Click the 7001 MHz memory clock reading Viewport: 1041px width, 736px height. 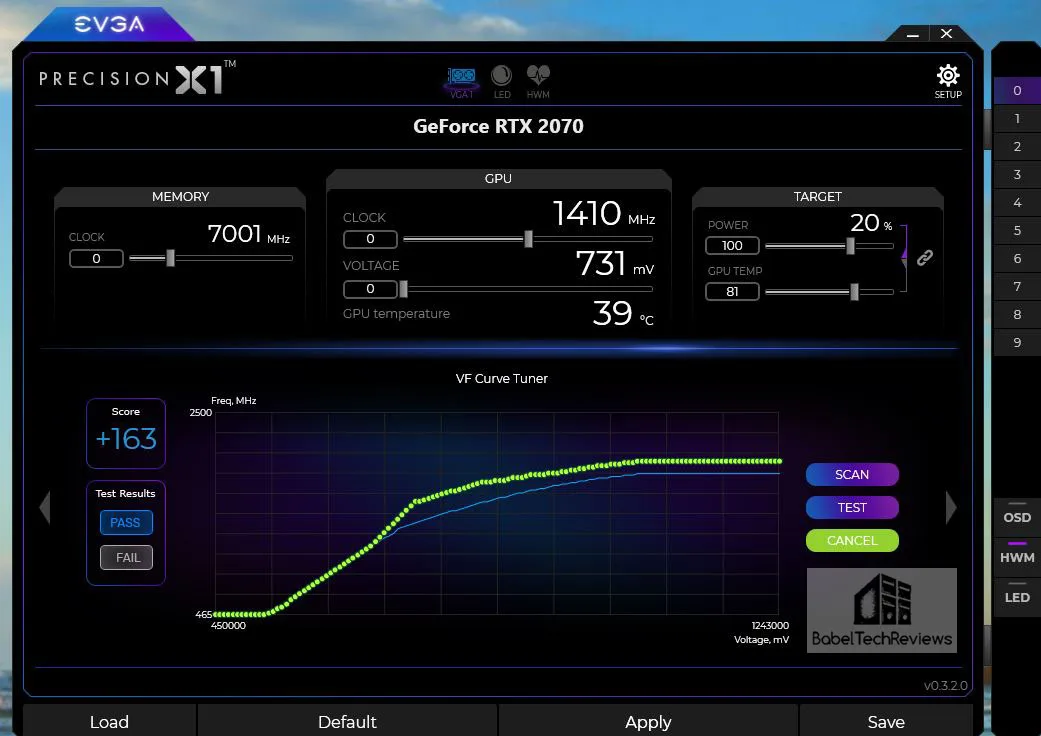point(248,234)
